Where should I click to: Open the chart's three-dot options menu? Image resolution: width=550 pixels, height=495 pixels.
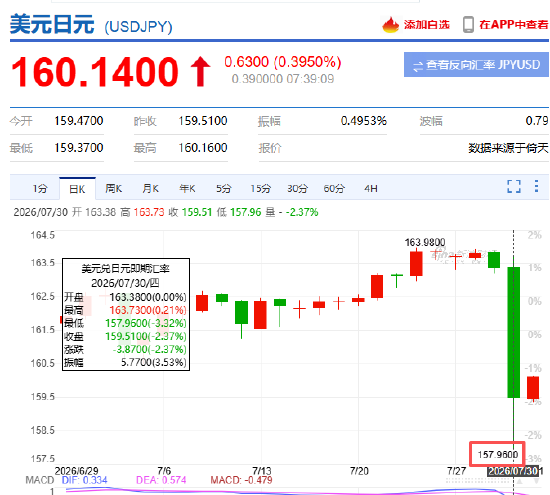tap(536, 186)
